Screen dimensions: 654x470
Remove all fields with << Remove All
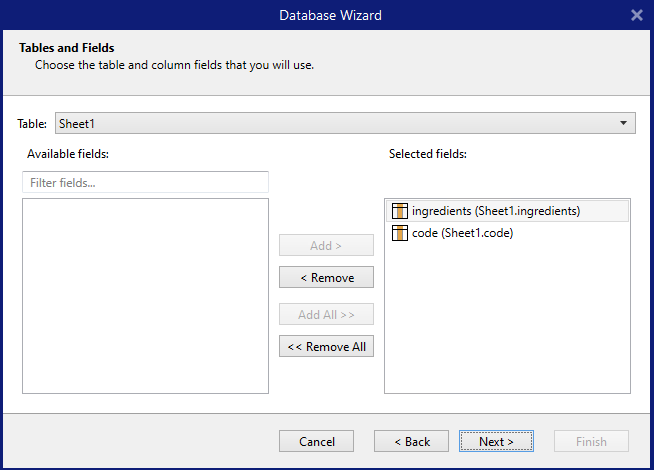326,347
